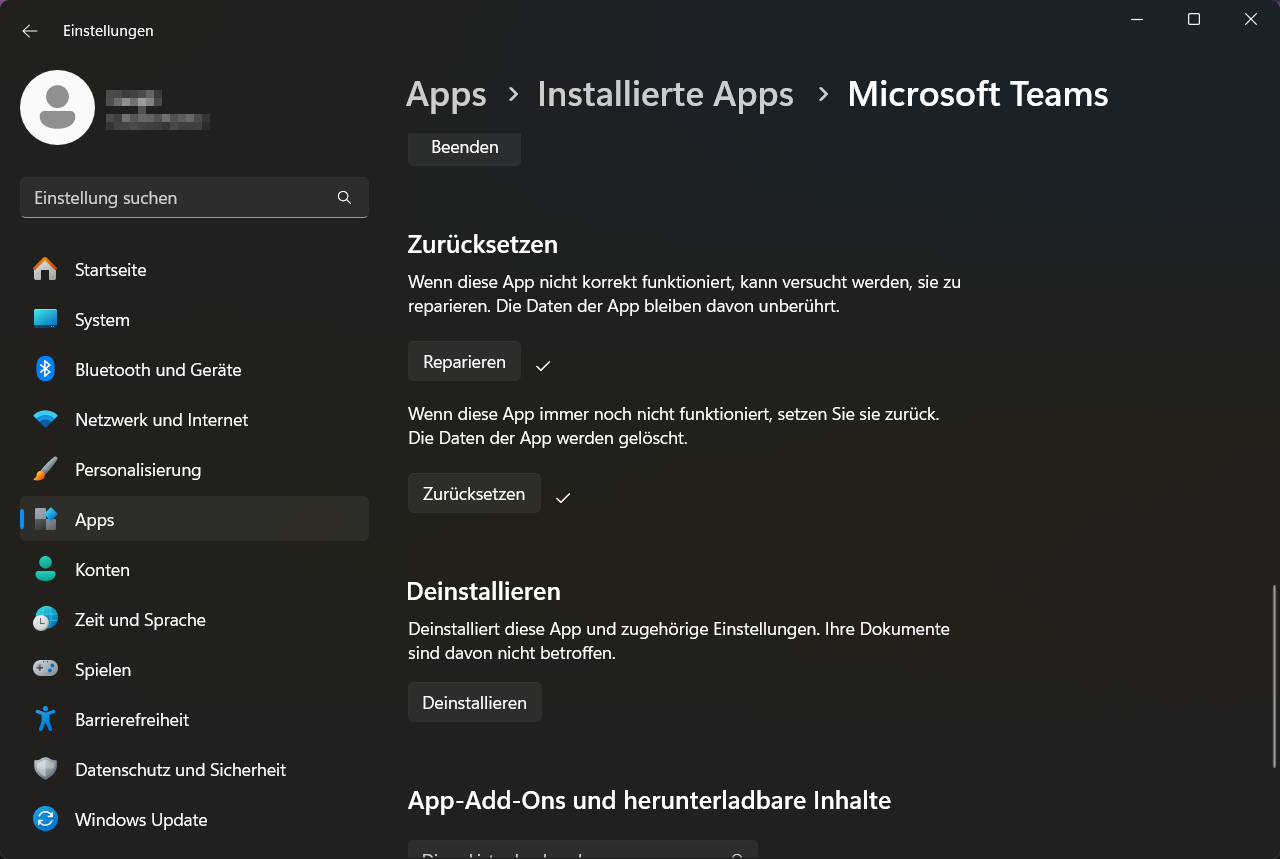Image resolution: width=1280 pixels, height=859 pixels.
Task: Open Bluetooth und Geräte
Action: 194,370
